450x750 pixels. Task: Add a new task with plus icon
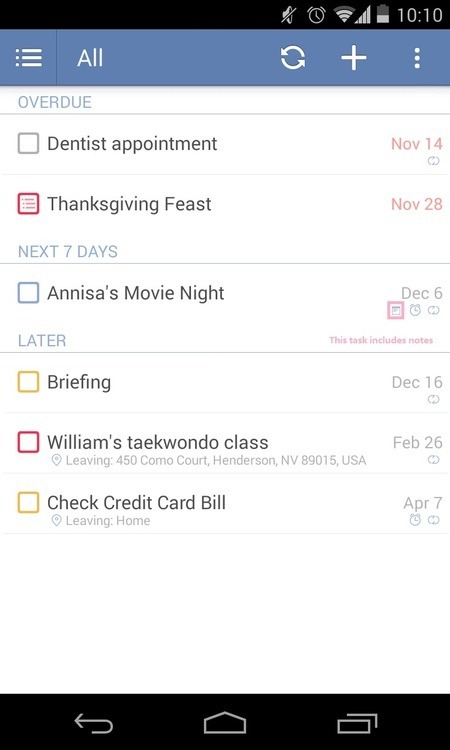pos(353,58)
